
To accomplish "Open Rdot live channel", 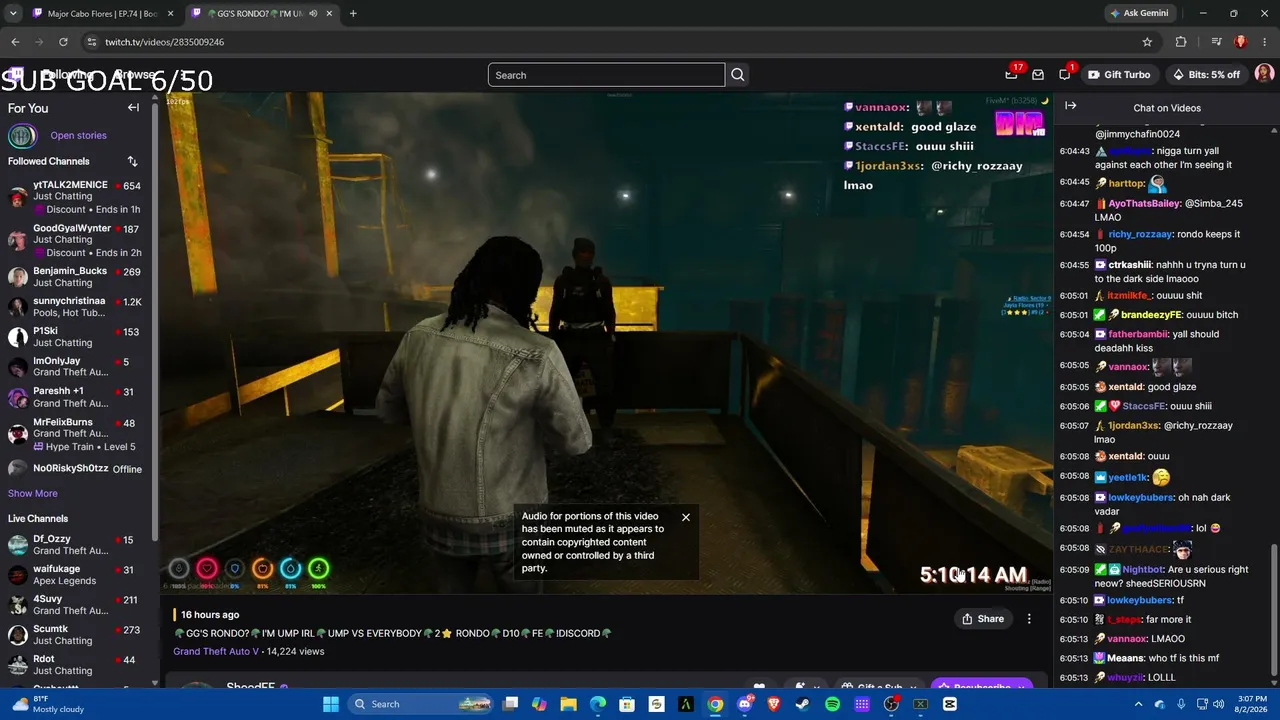I will pos(75,665).
